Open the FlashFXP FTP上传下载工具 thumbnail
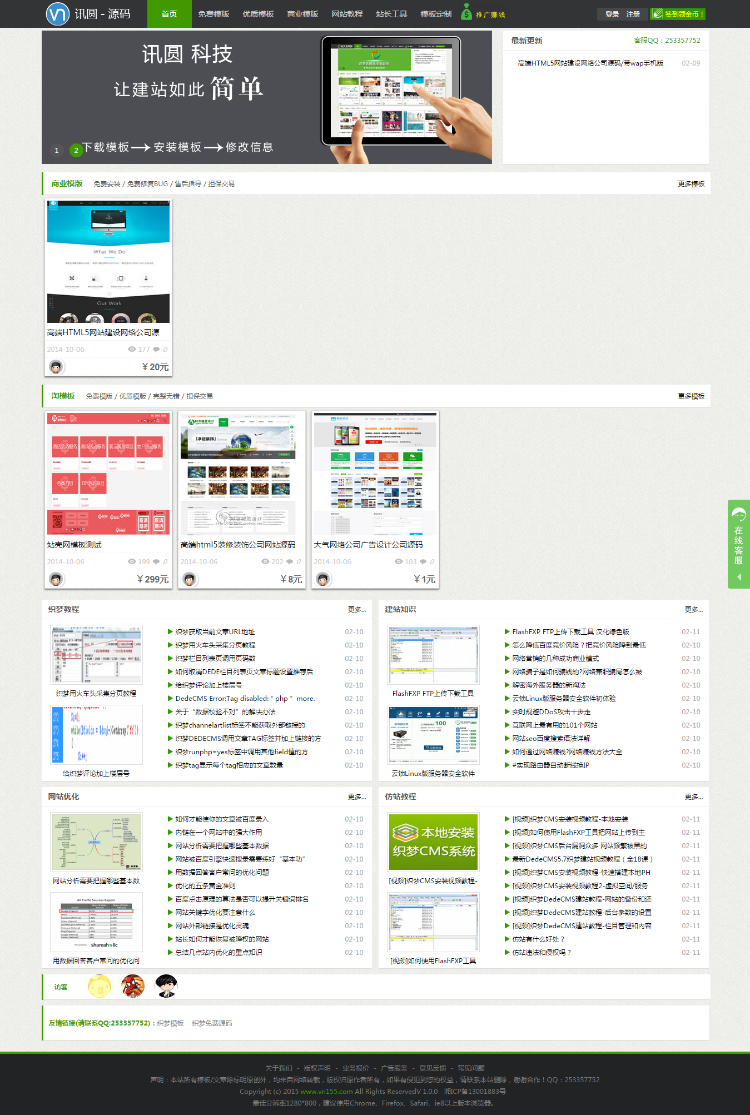Image resolution: width=750 pixels, height=1115 pixels. coord(433,655)
